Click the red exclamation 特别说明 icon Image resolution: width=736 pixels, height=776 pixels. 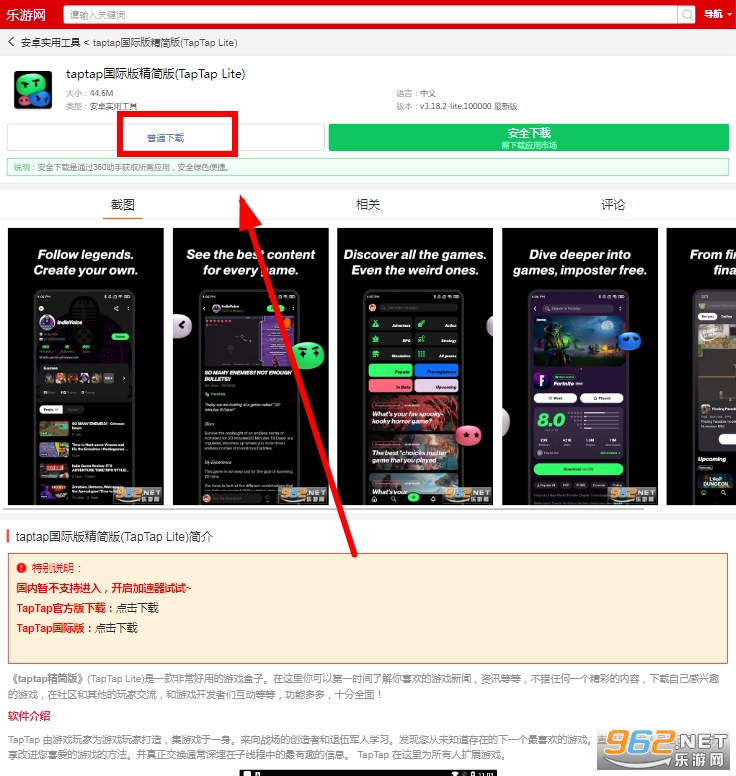(x=21, y=568)
